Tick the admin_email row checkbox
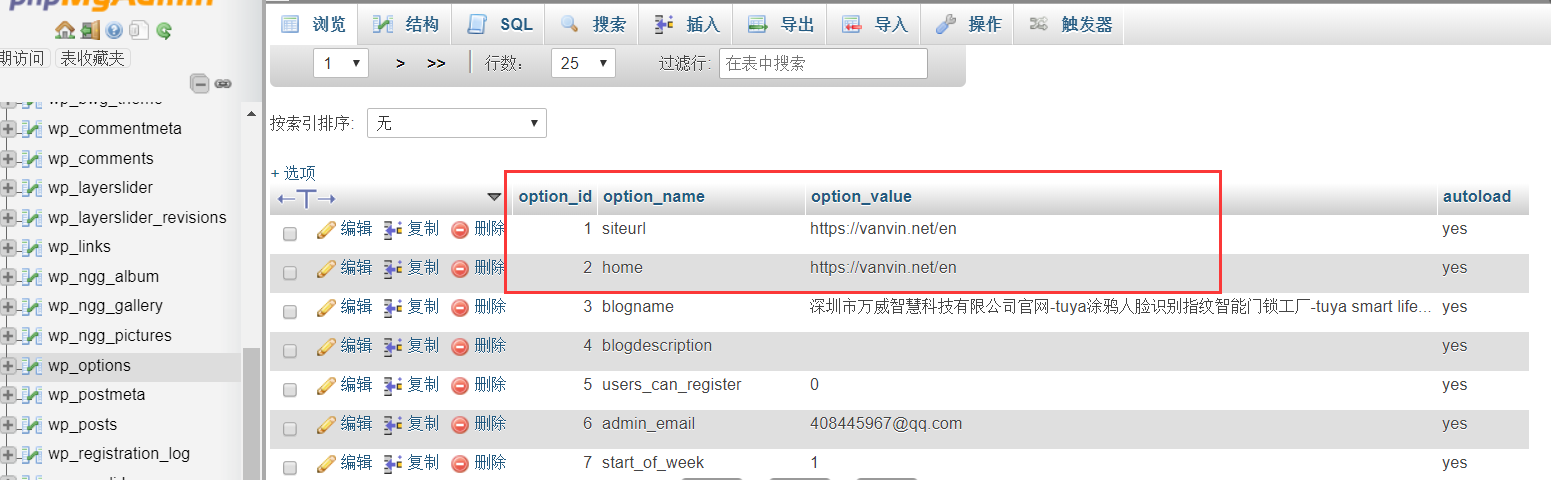The width and height of the screenshot is (1551, 480). (290, 429)
